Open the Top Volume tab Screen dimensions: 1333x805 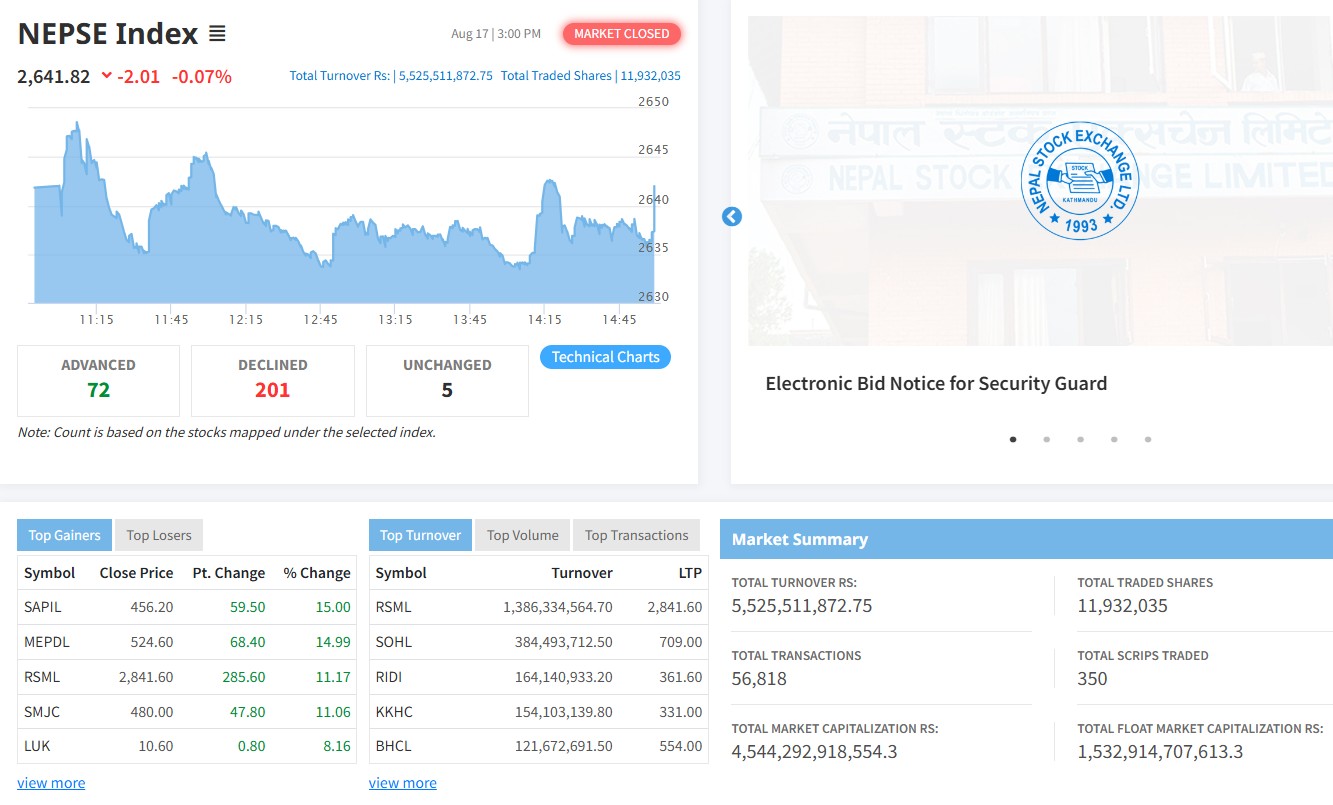(x=522, y=535)
